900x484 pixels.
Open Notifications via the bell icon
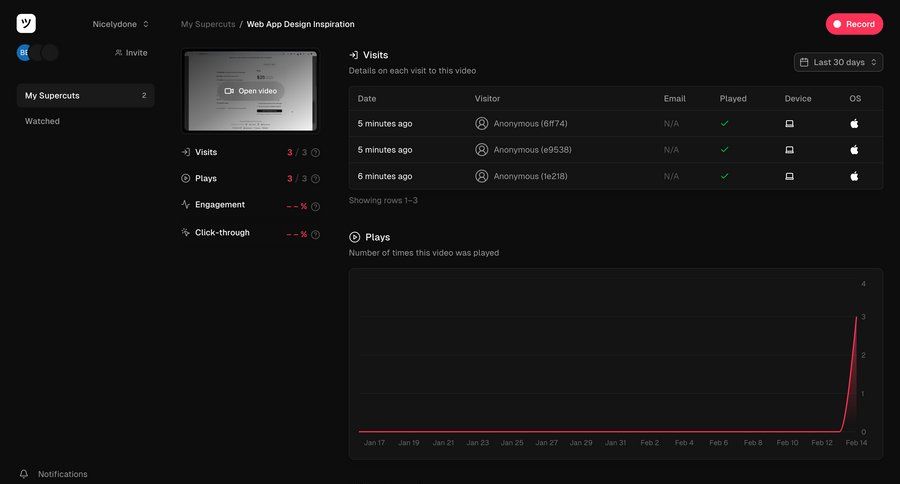(x=24, y=474)
